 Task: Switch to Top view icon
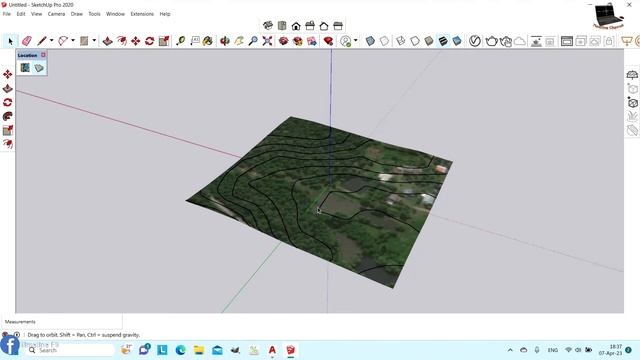click(282, 26)
